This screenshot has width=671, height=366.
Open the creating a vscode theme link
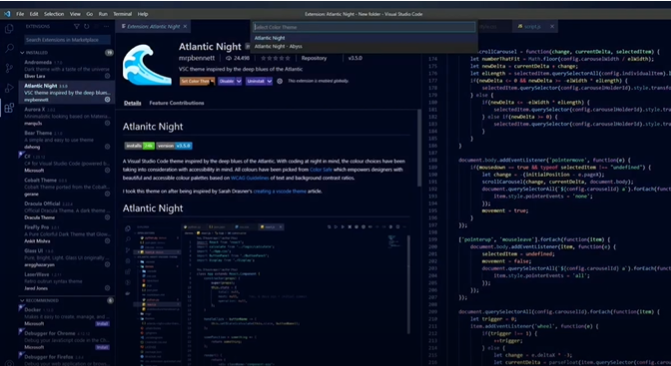point(280,191)
